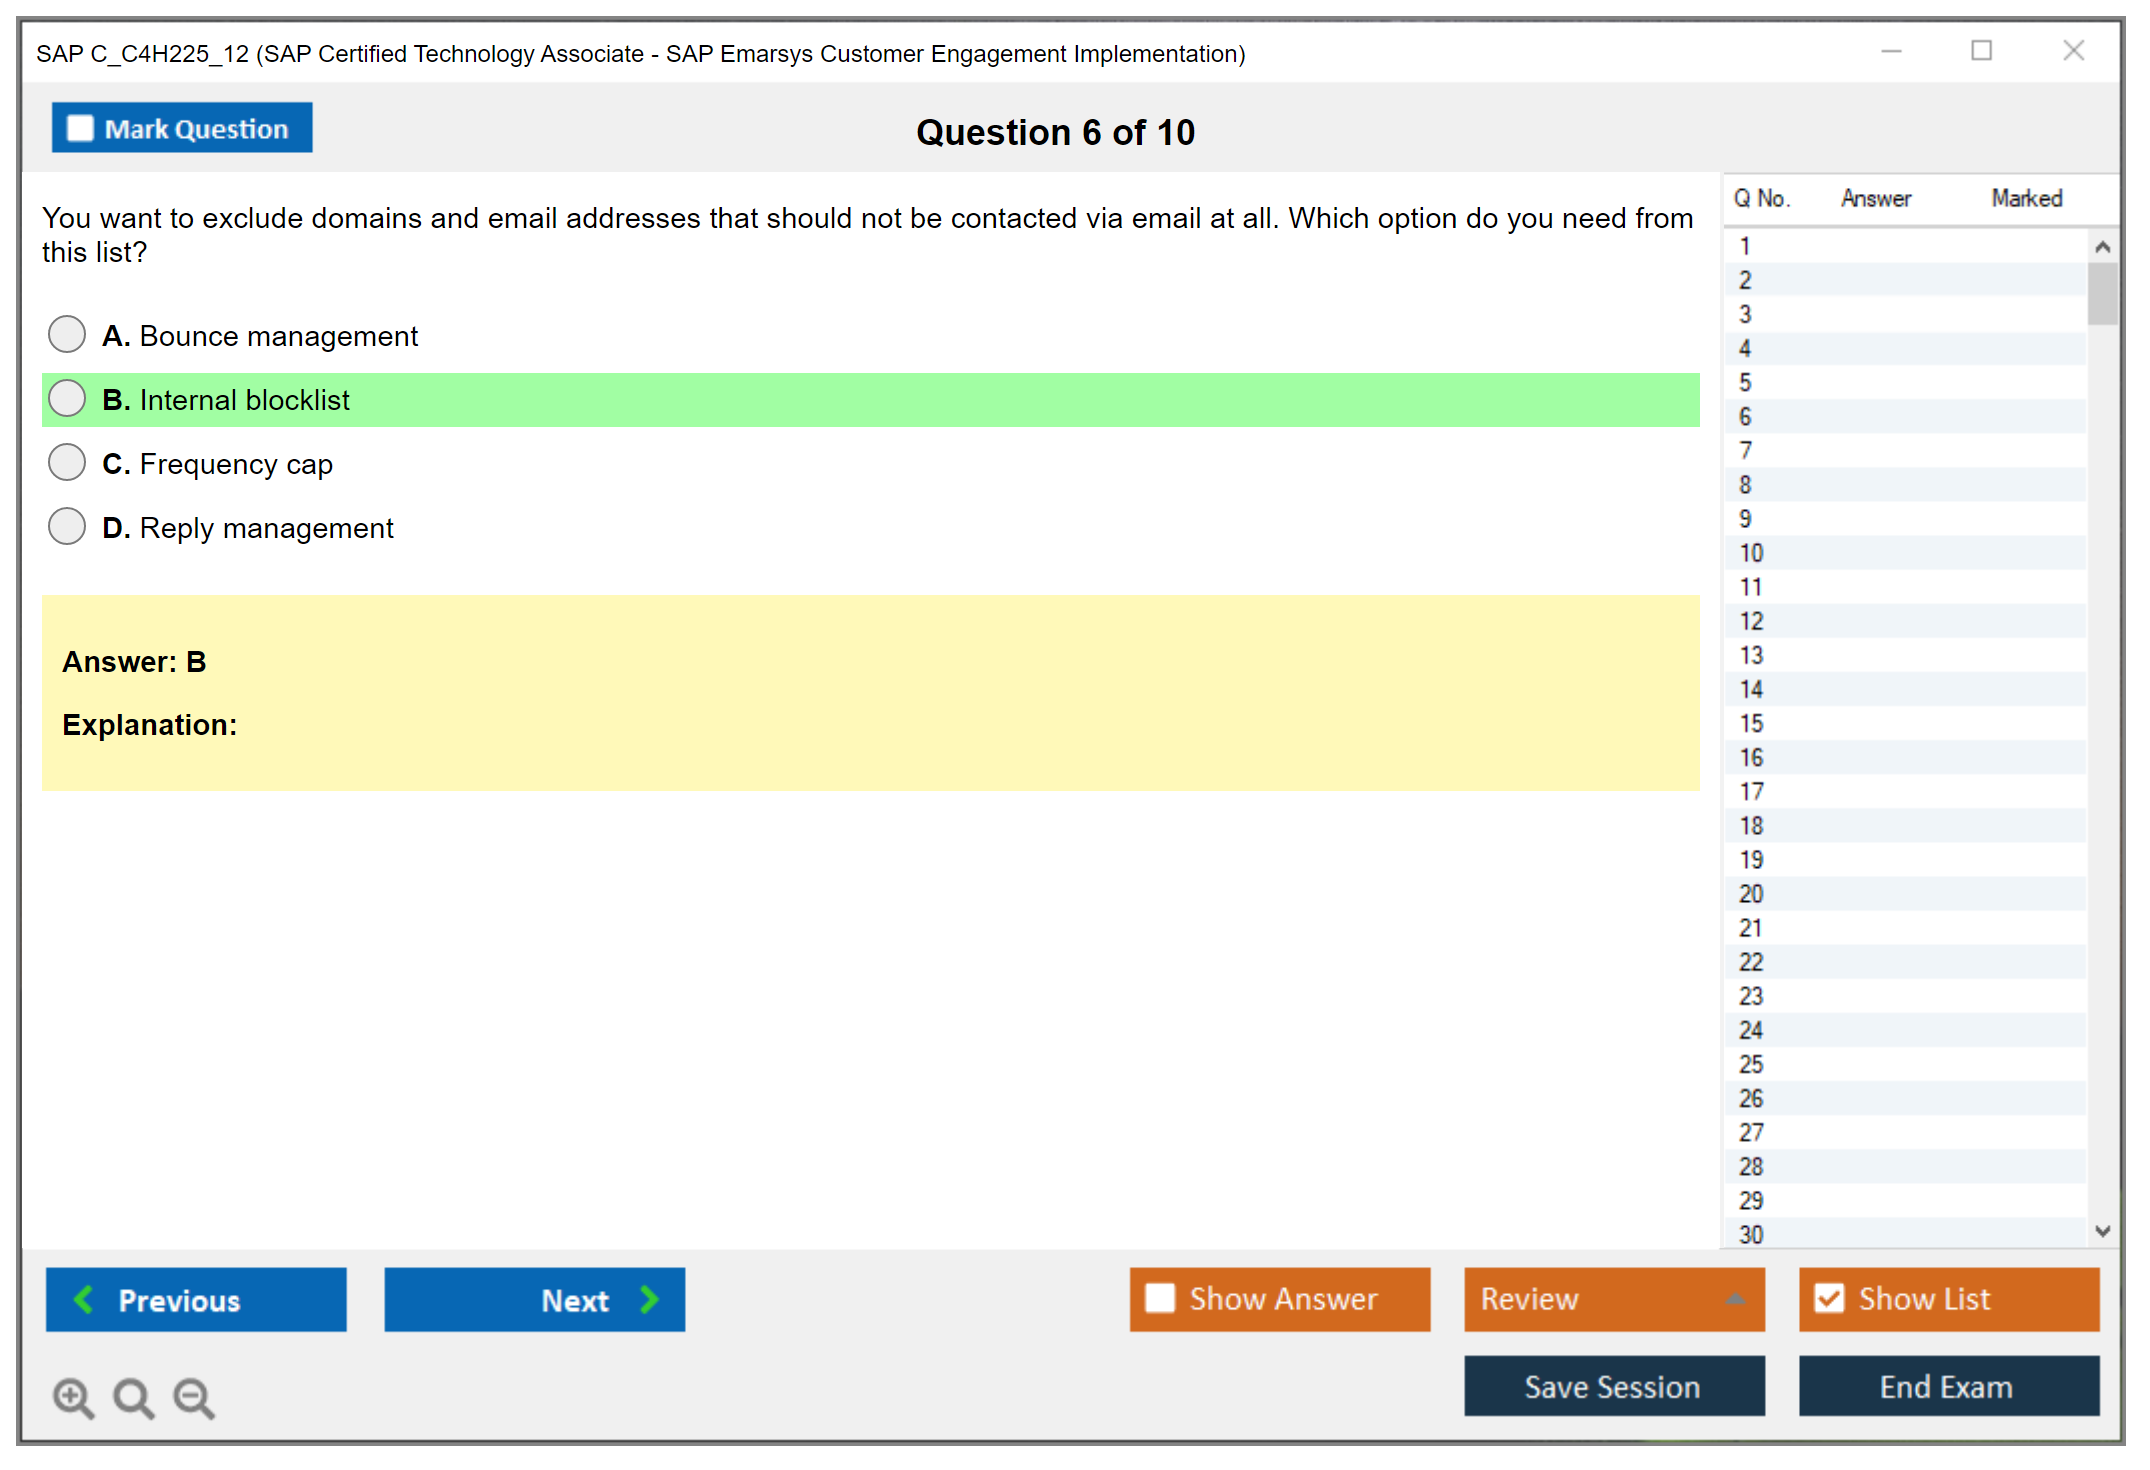Viewport: 2150px width, 1470px height.
Task: Maximize the exam window
Action: point(1981,51)
